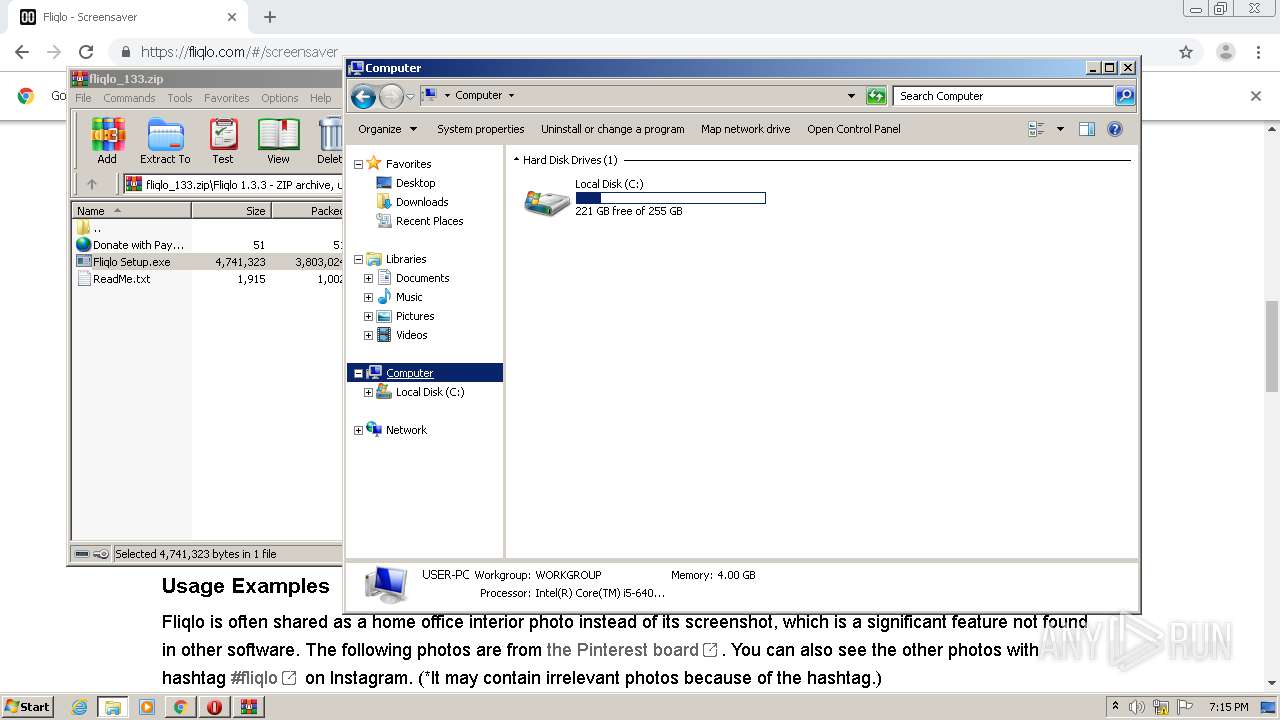Go up one level in WinRAR
Screen dimensions: 1280x720
92,184
